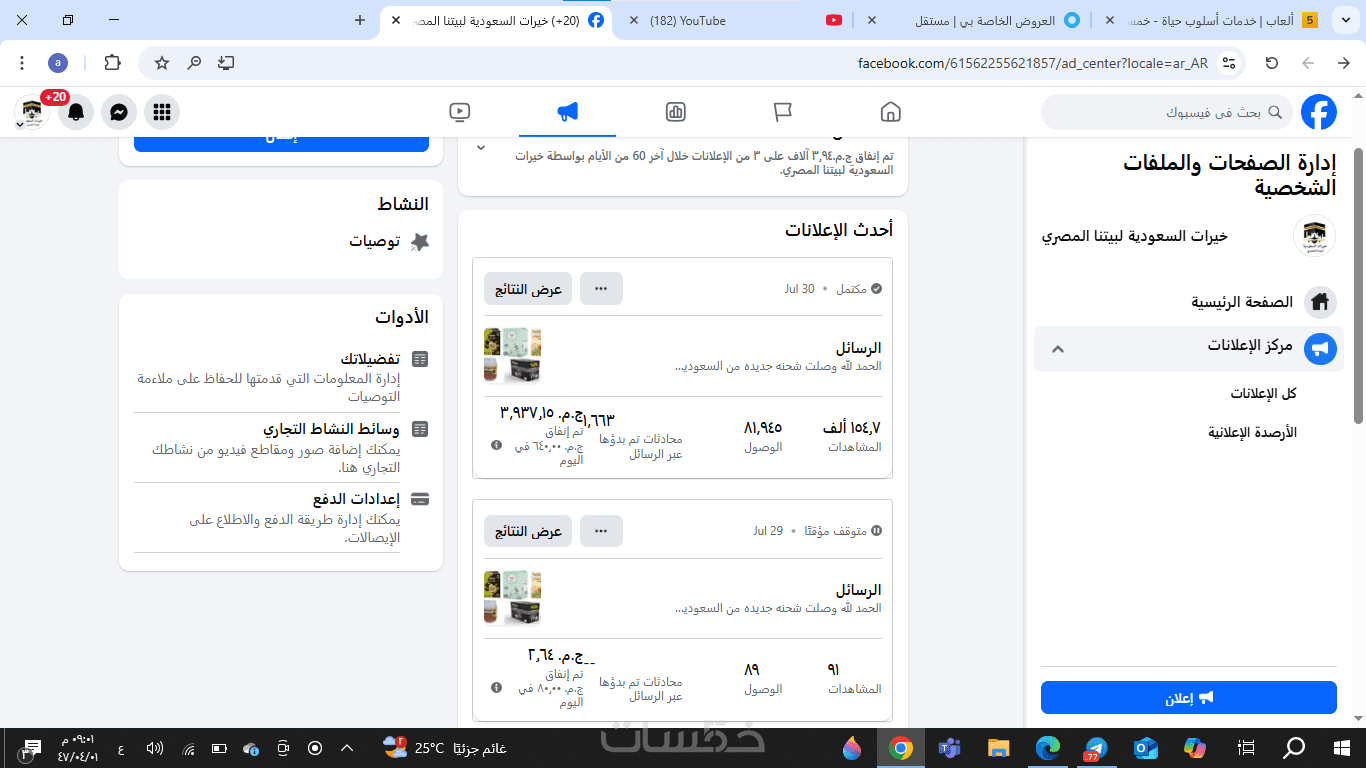Open Microsoft Teams from the taskbar
The image size is (1366, 768).
[x=949, y=748]
